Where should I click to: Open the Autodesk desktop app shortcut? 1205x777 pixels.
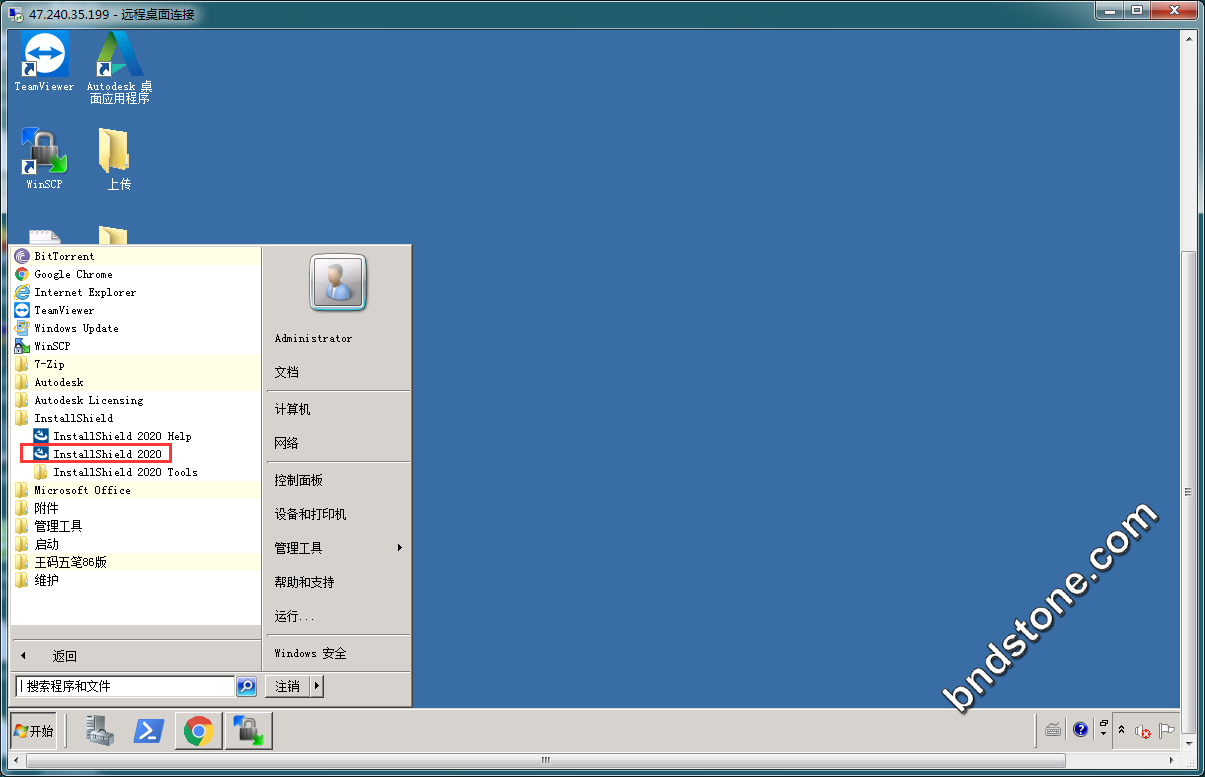pyautogui.click(x=119, y=55)
